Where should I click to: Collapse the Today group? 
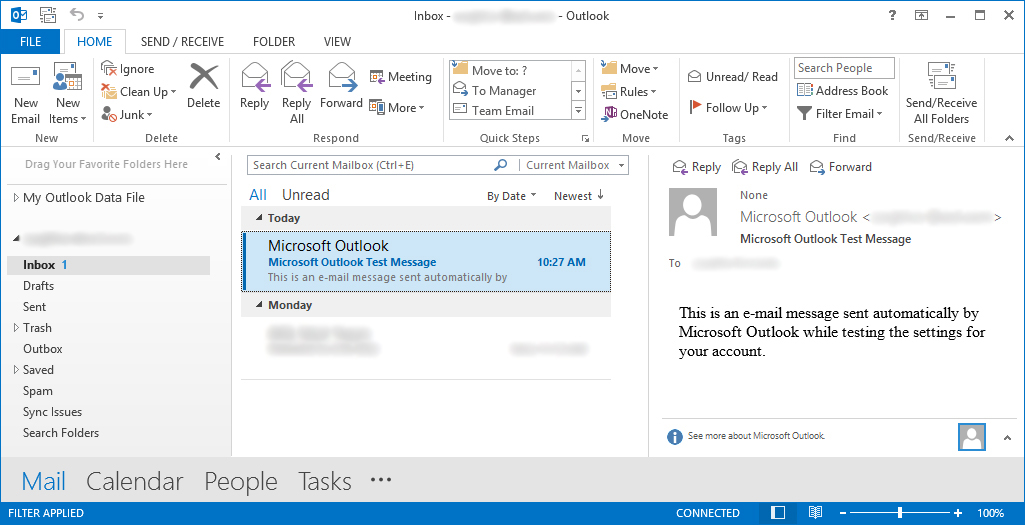click(x=260, y=218)
